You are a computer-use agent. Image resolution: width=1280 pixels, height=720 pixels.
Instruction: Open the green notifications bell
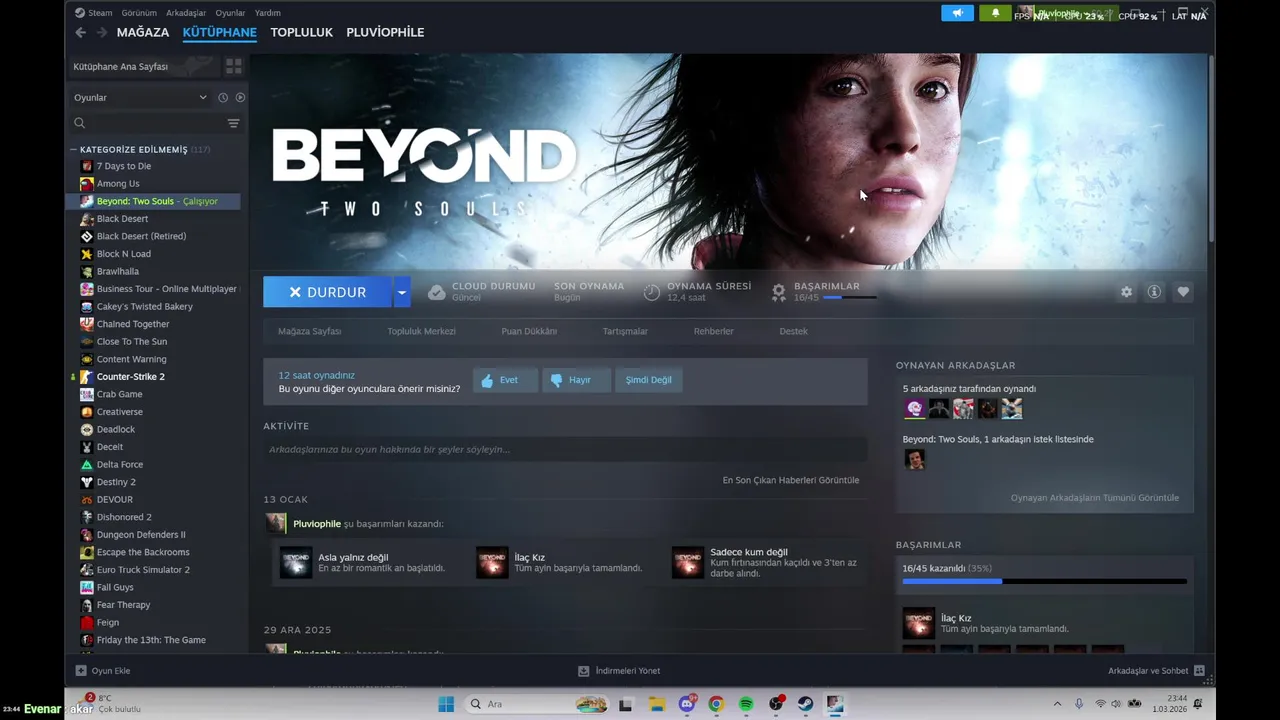[x=995, y=13]
